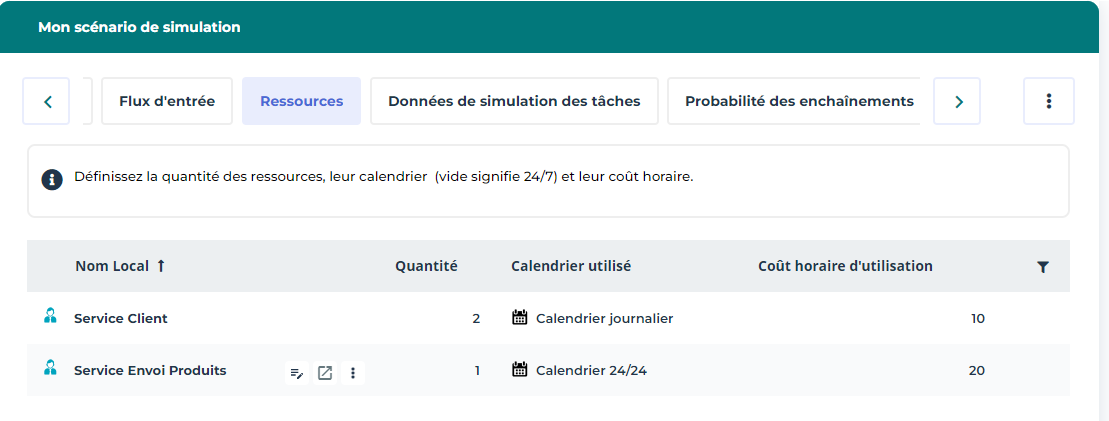Click the sort arrow next to Nom Local

(x=161, y=266)
